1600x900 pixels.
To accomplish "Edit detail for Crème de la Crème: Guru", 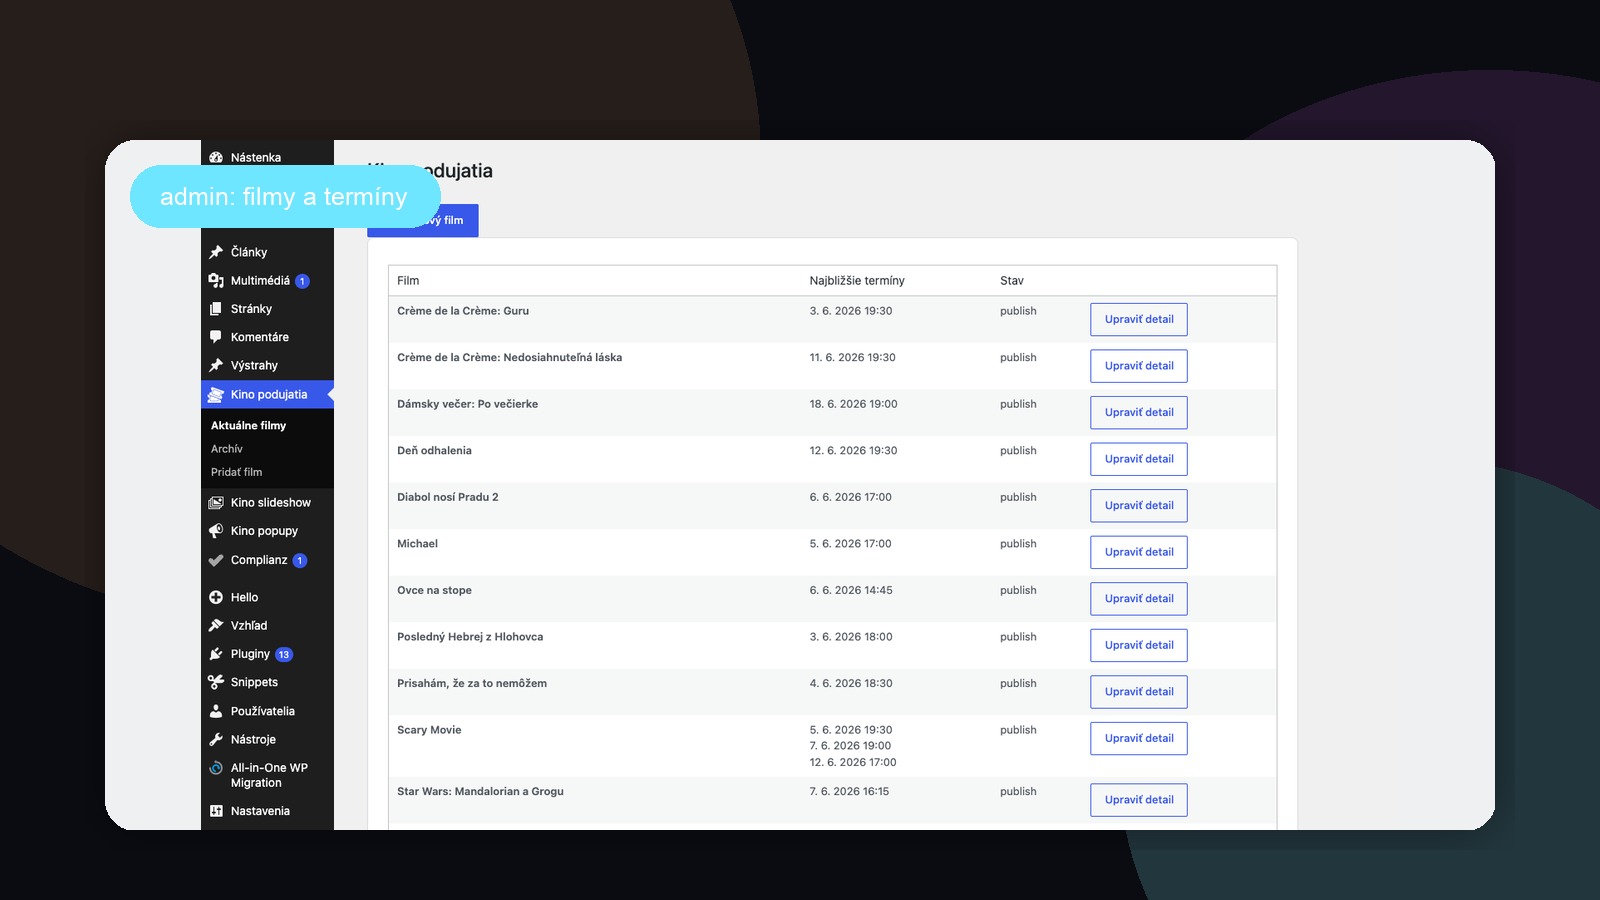I will [1139, 320].
